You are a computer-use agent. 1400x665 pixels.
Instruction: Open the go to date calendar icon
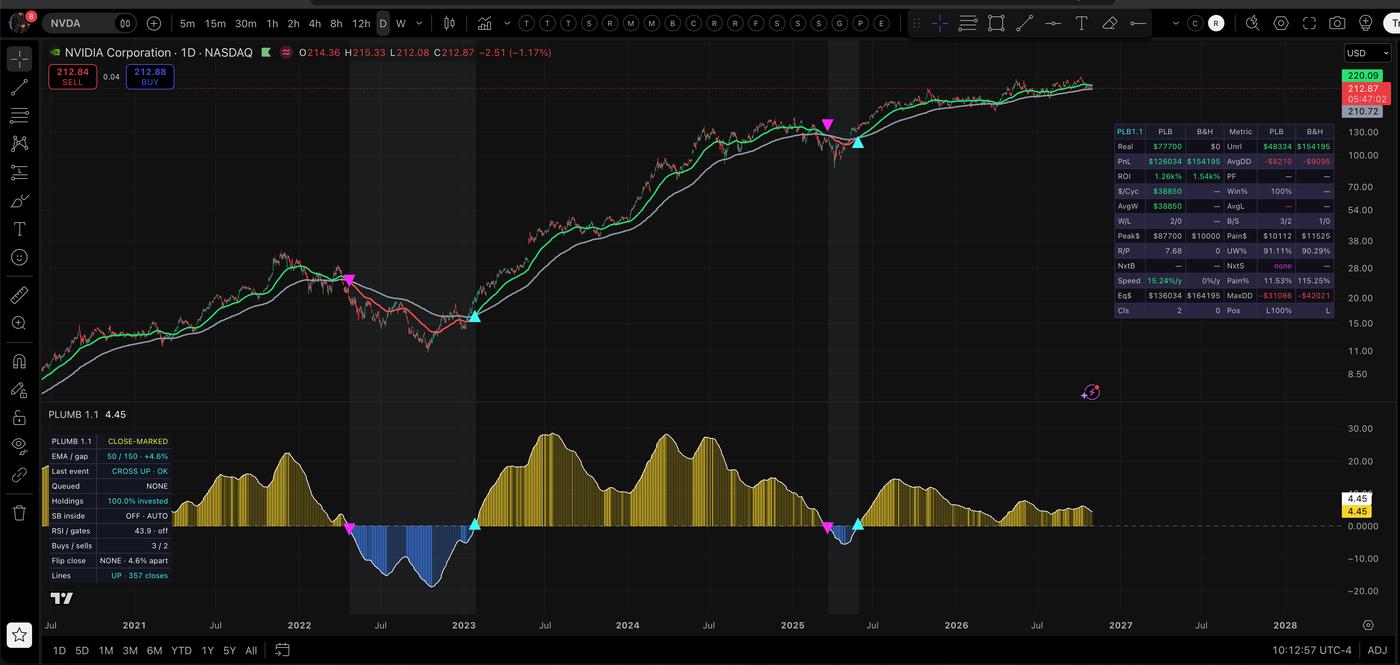[x=282, y=650]
